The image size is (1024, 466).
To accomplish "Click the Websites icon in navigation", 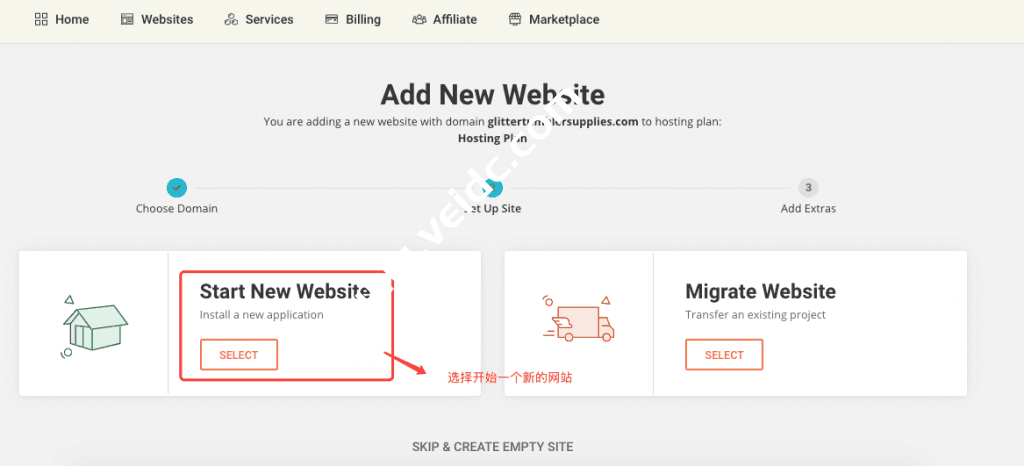I will [127, 20].
